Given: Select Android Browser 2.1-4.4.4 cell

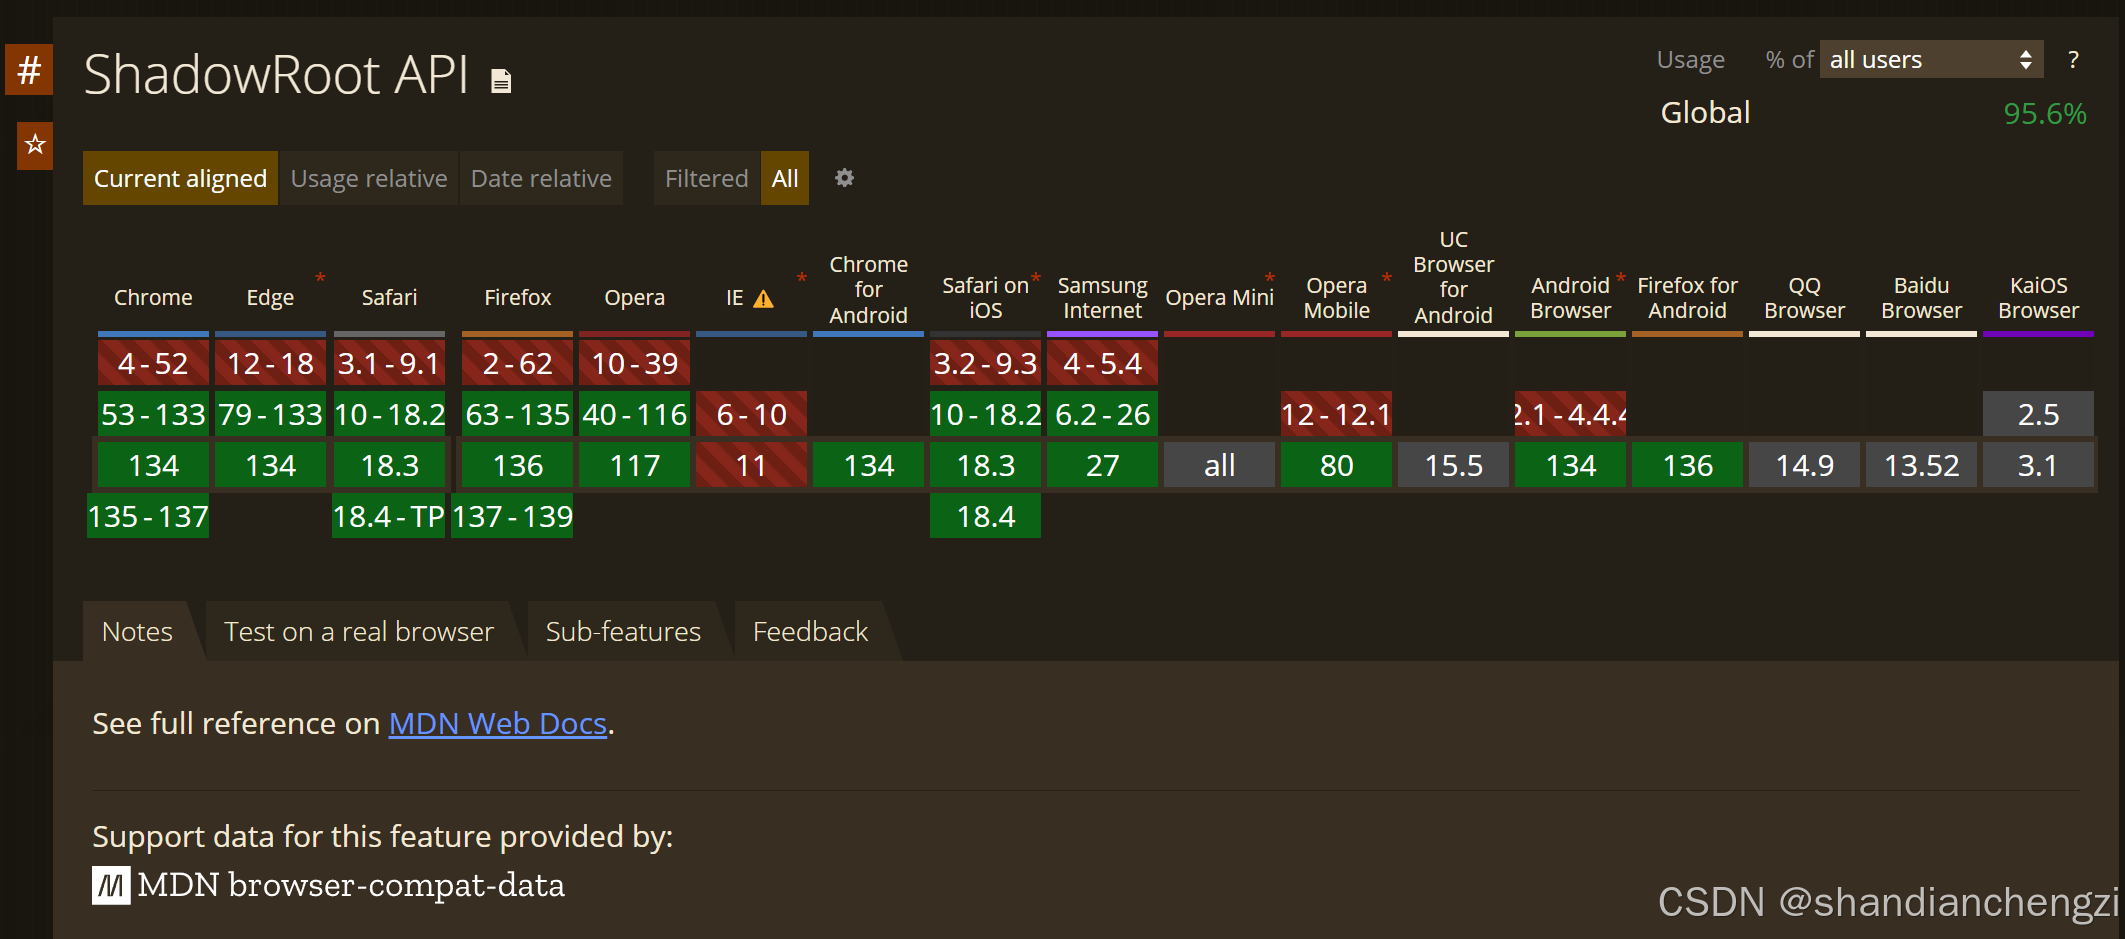Looking at the screenshot, I should click(x=1570, y=414).
